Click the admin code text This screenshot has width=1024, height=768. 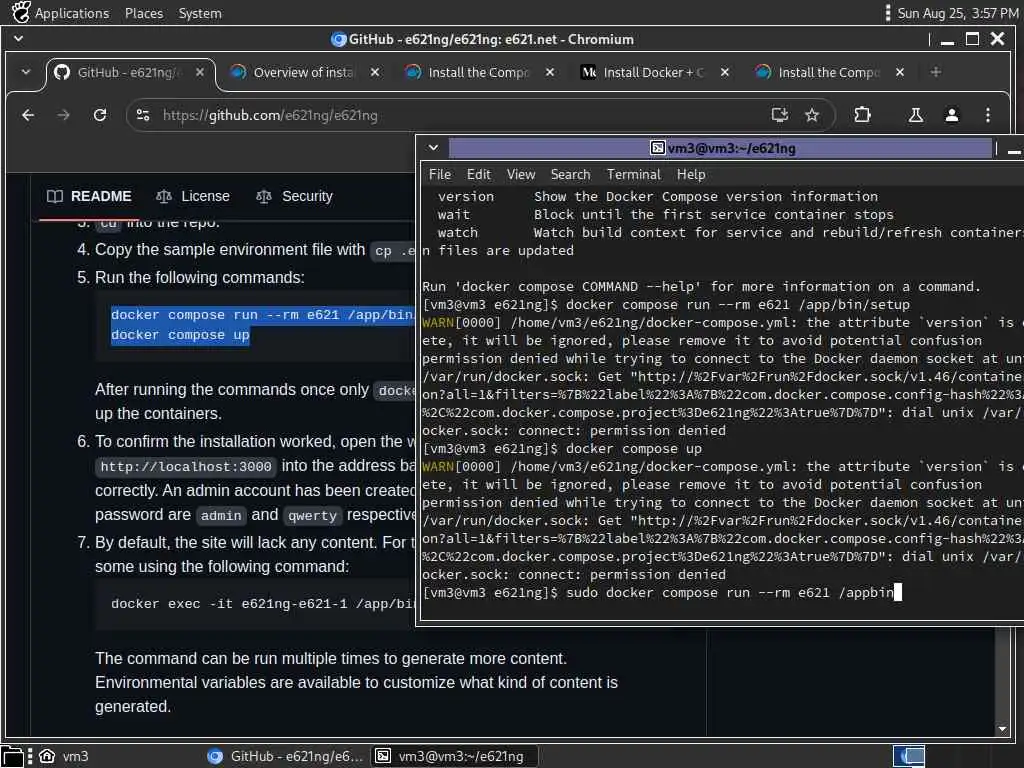point(221,516)
